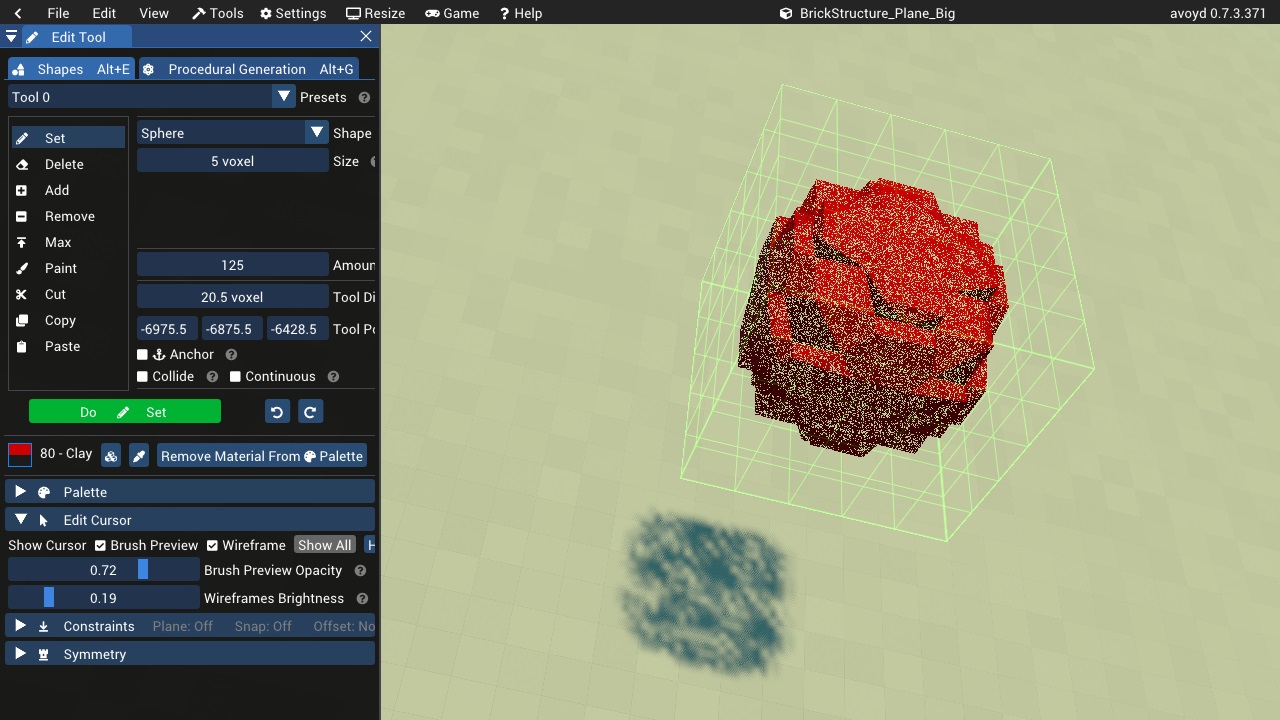Viewport: 1280px width, 720px height.
Task: Open the Settings menu
Action: coord(293,13)
